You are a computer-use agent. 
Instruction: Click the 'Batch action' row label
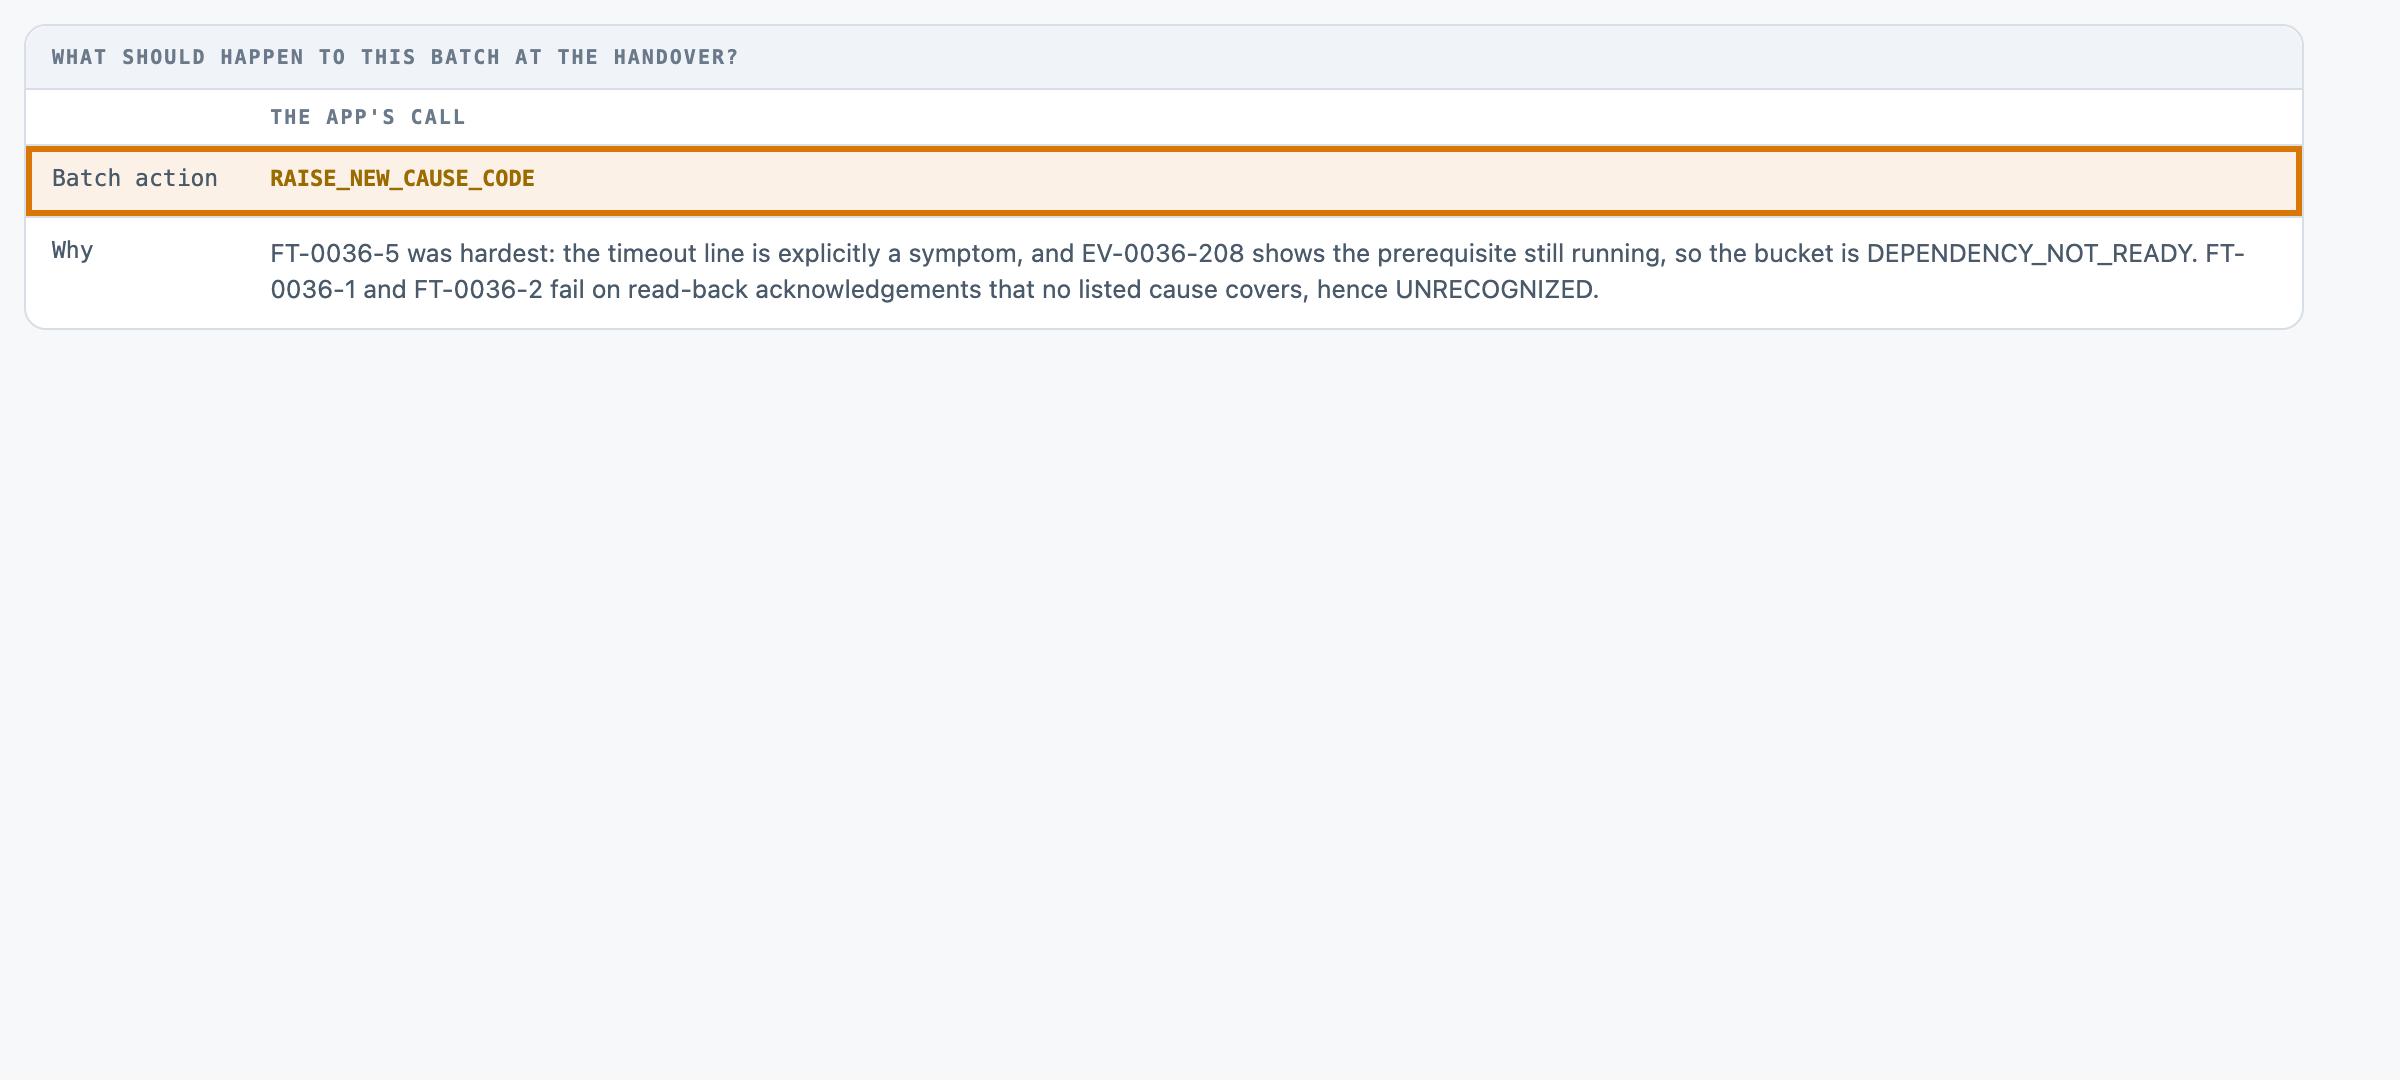[135, 178]
